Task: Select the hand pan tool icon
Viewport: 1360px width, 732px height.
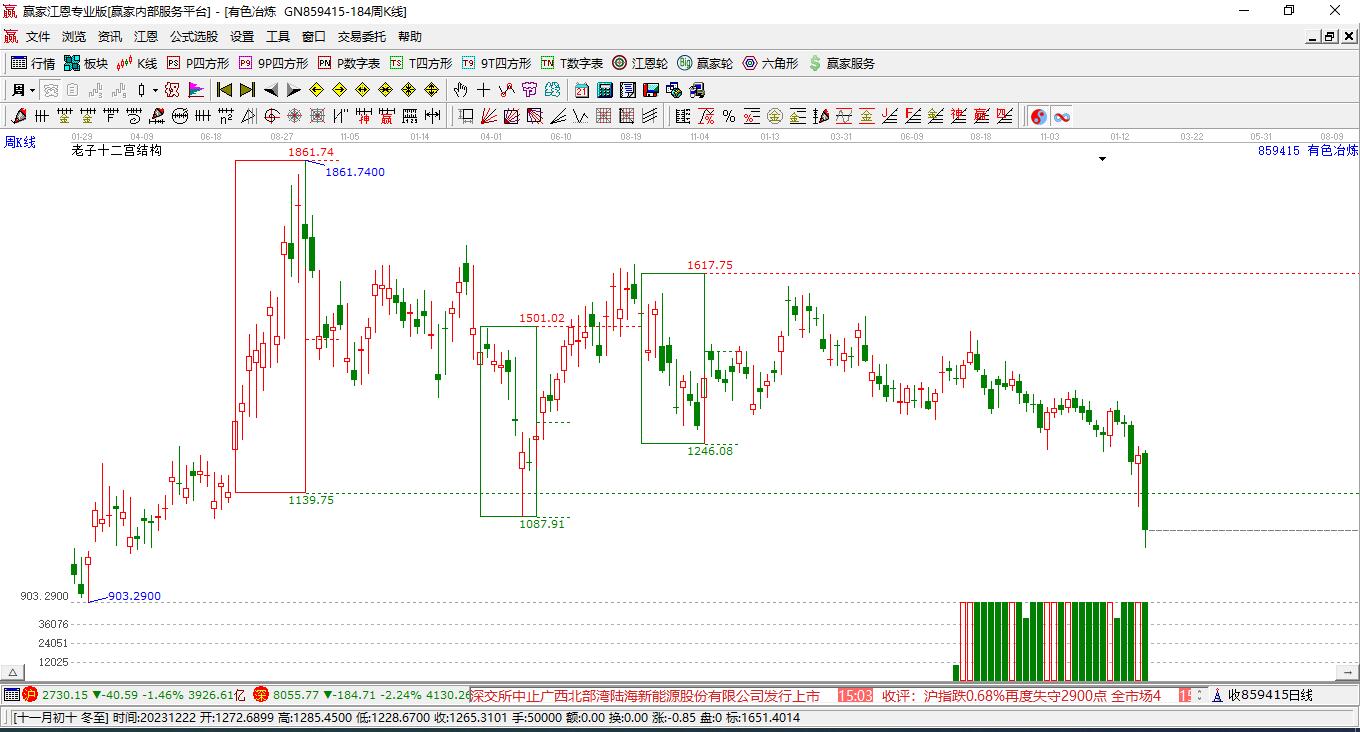Action: point(460,90)
